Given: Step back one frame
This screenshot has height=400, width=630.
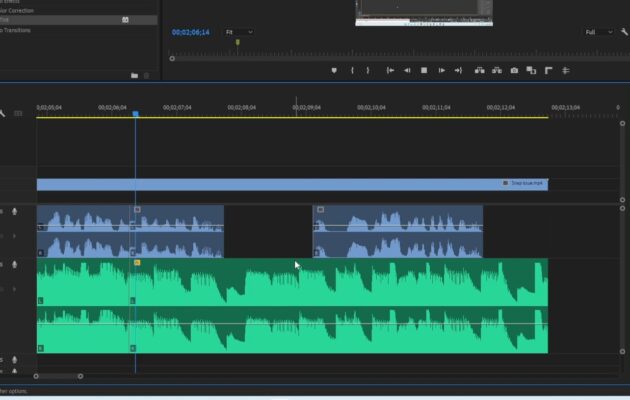Looking at the screenshot, I should tap(407, 70).
